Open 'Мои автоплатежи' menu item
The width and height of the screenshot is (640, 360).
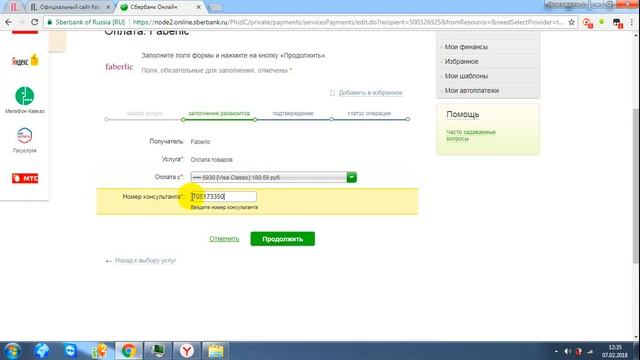point(471,91)
